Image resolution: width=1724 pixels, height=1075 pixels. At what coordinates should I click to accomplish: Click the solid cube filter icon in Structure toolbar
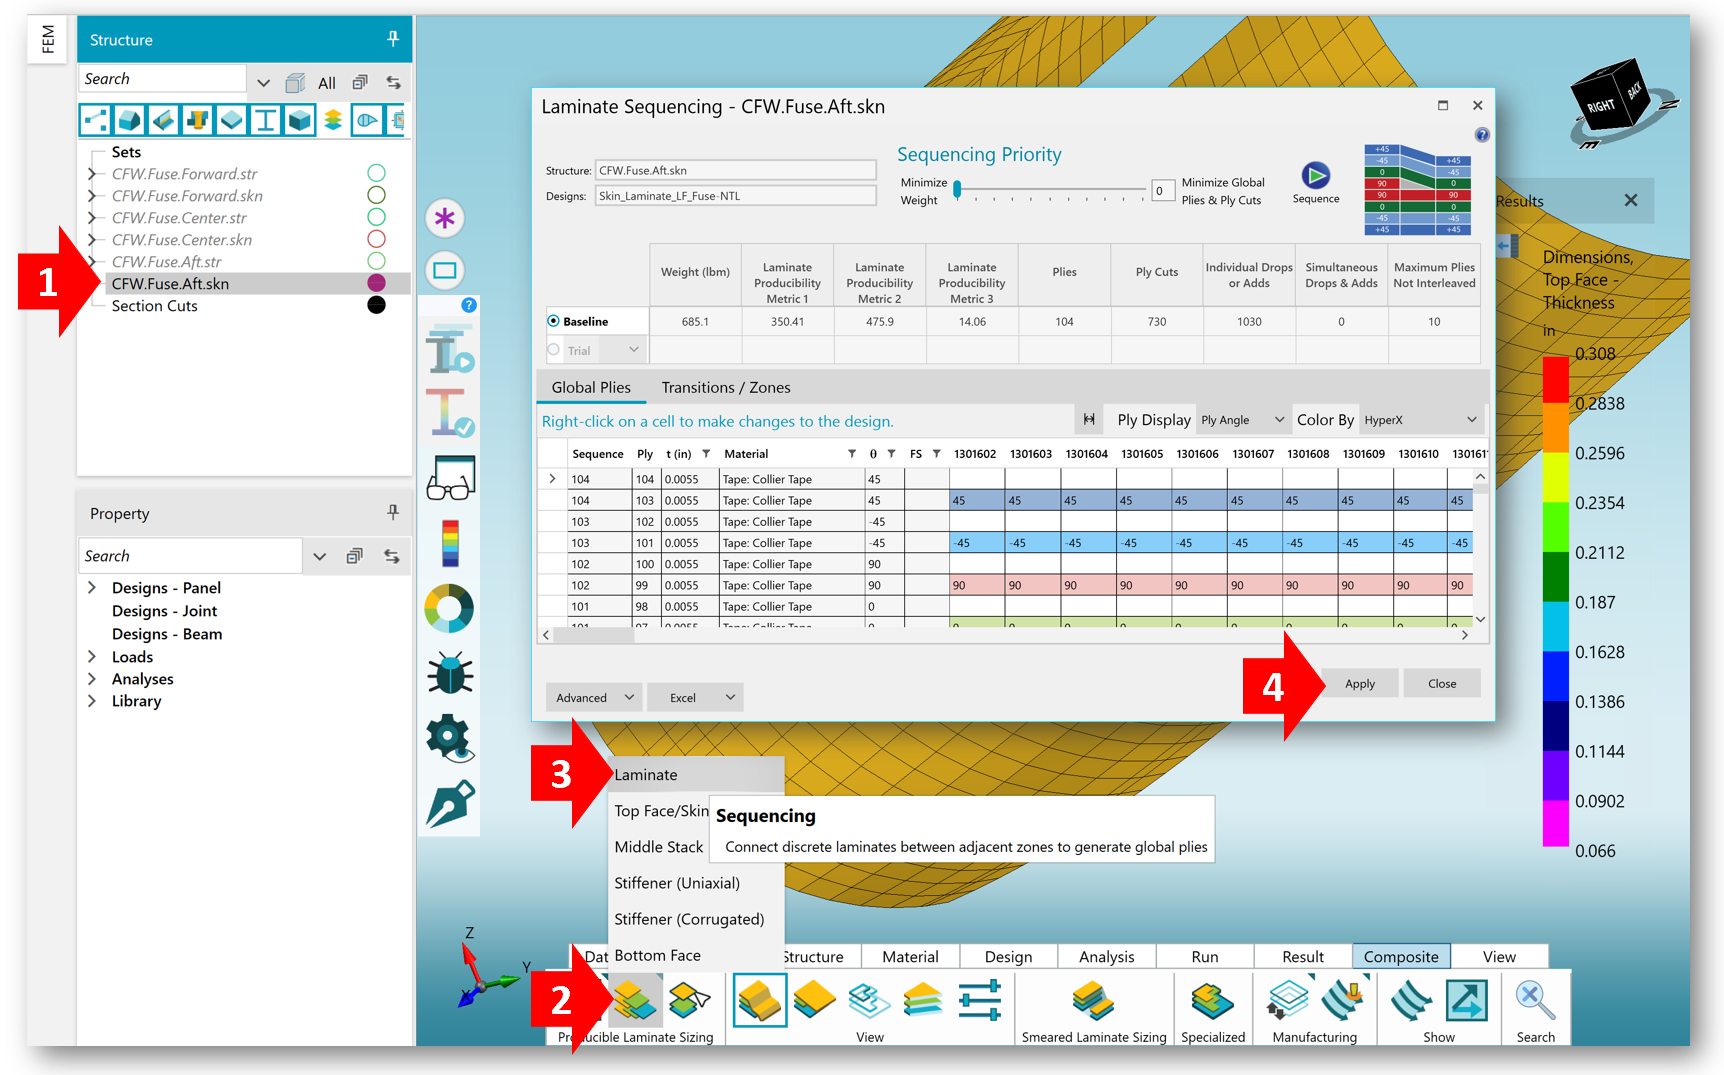tap(299, 121)
